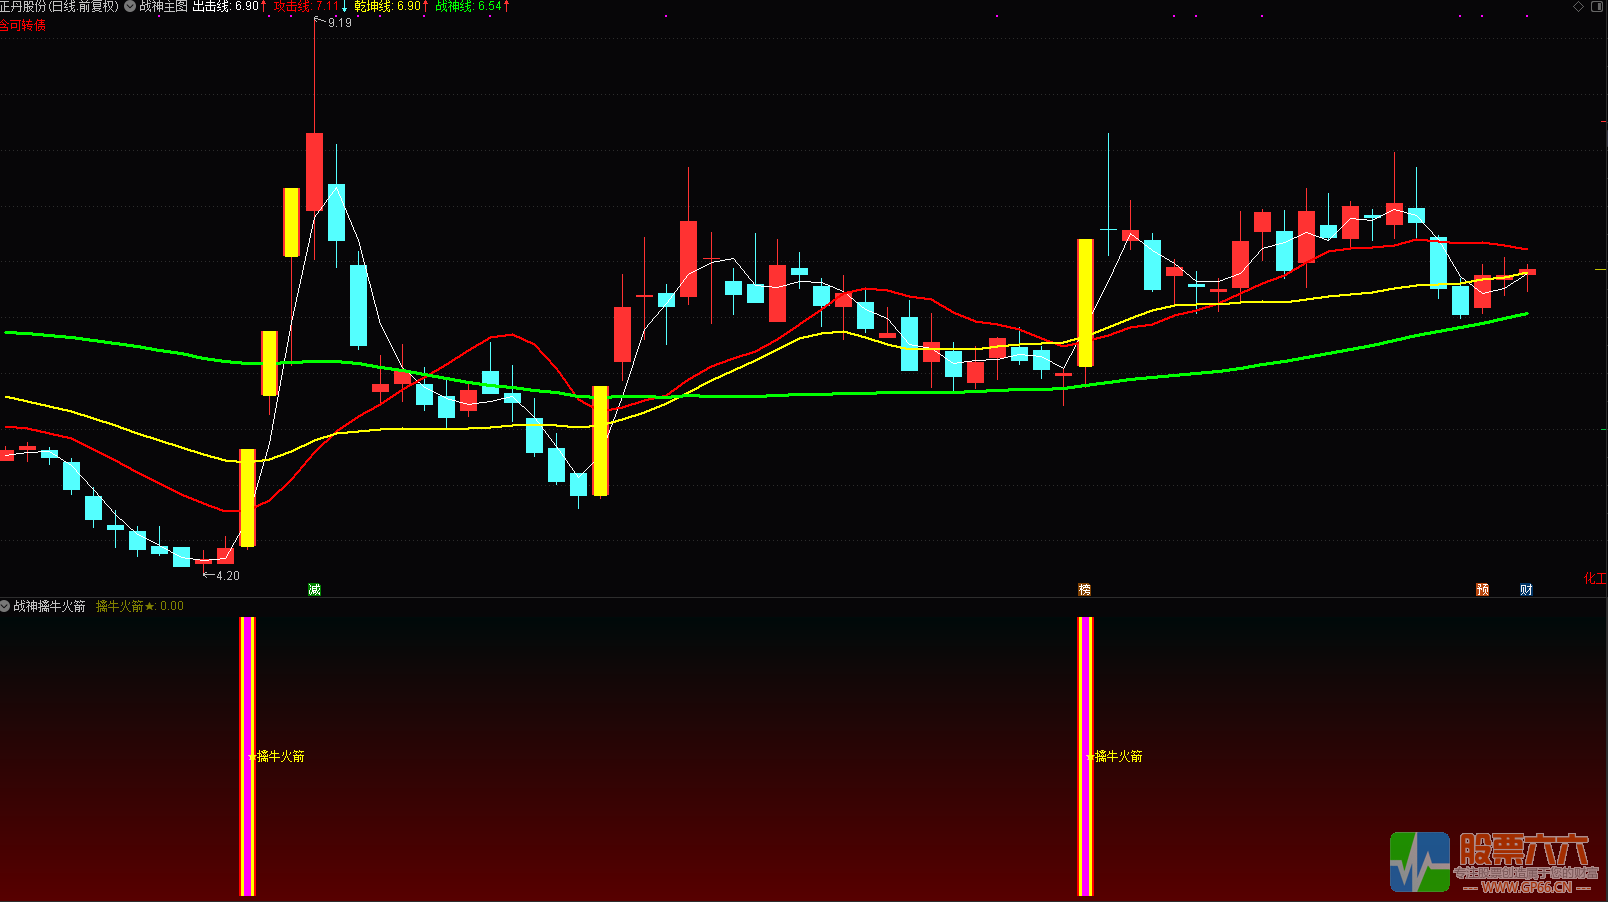1608x902 pixels.
Task: Click the second 擒牛火箭 signal bar label
Action: [1117, 756]
